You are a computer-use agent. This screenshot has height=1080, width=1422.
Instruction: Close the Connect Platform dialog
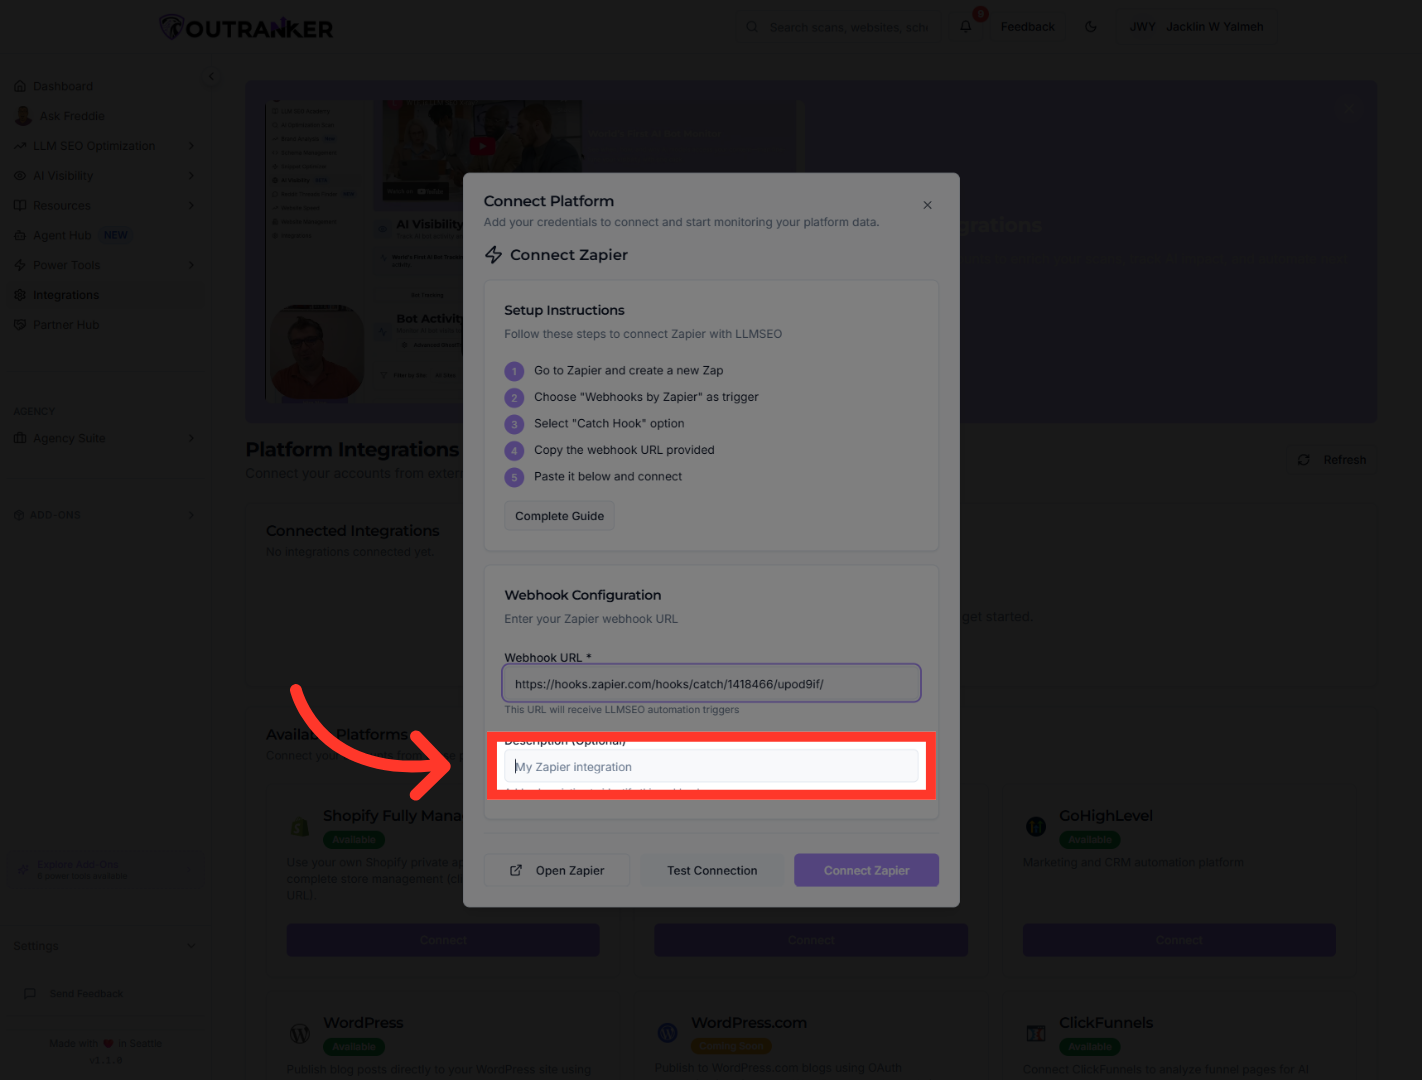point(927,205)
